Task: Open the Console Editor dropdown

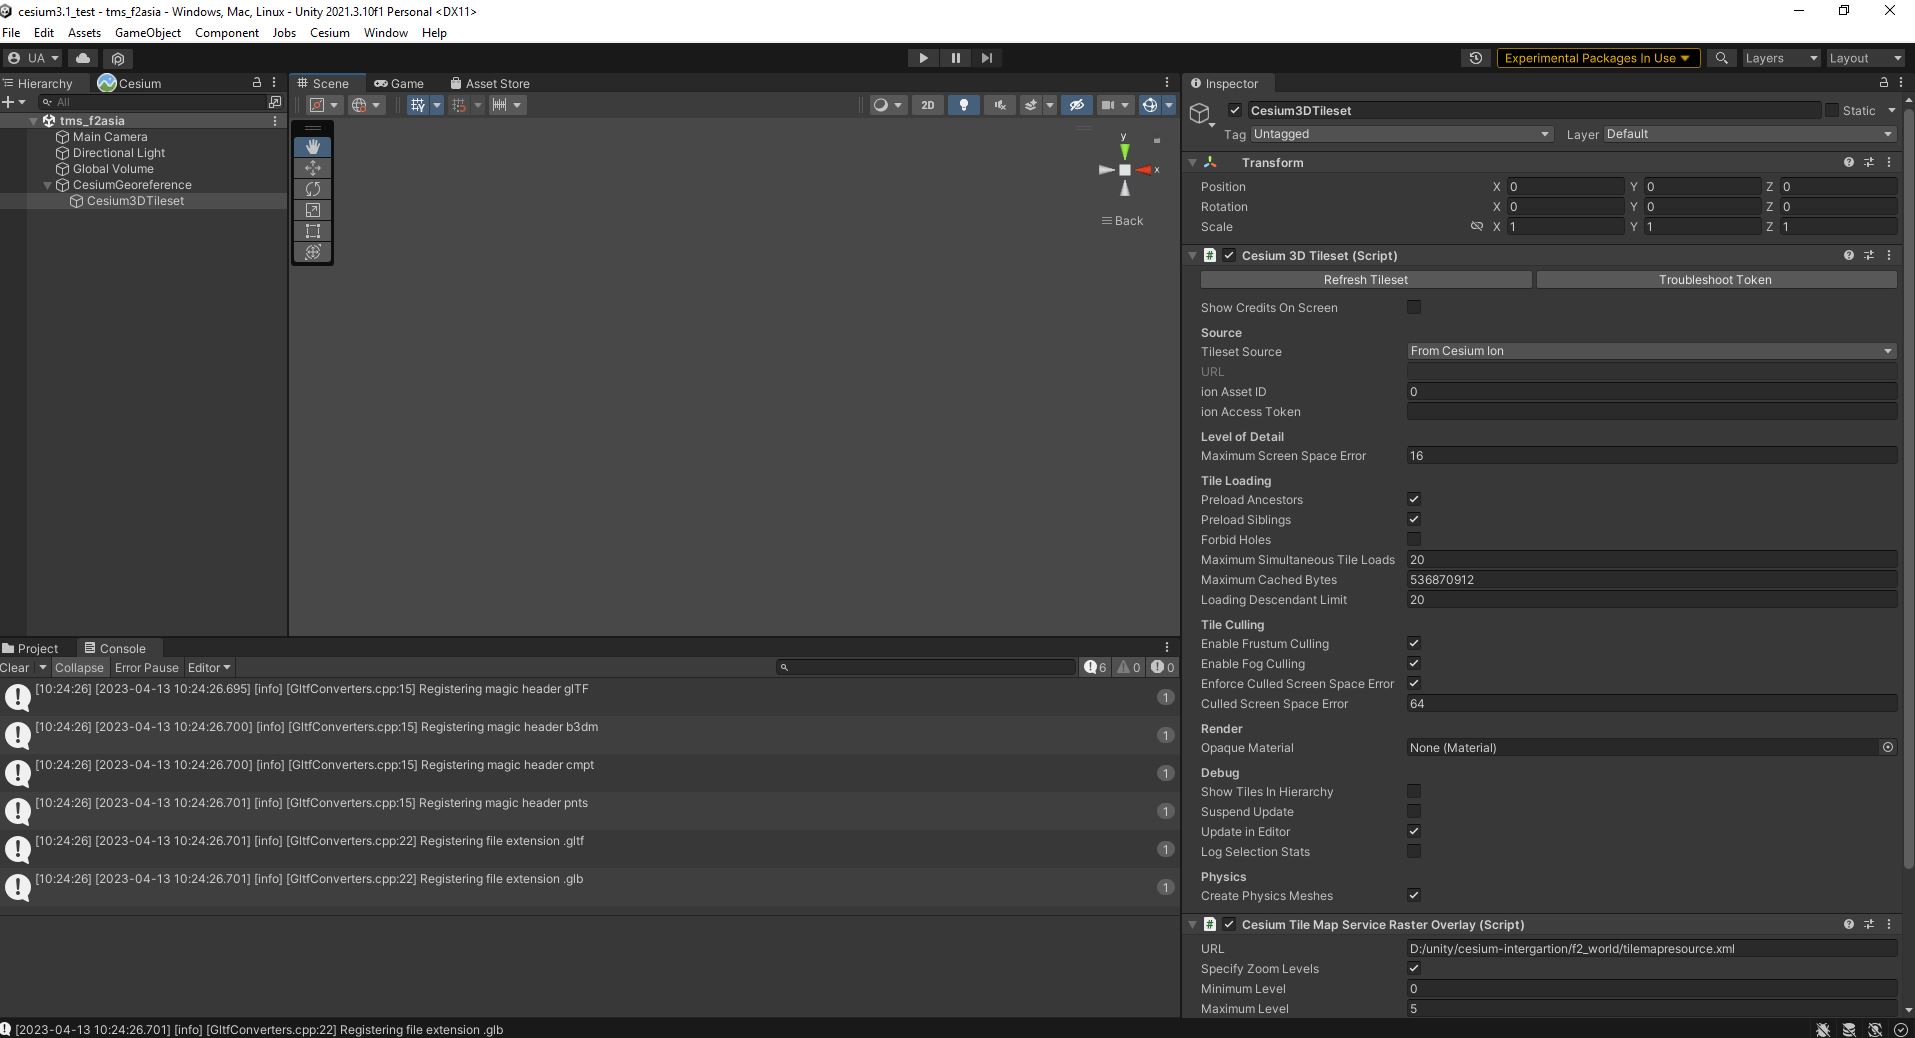Action: click(x=209, y=667)
